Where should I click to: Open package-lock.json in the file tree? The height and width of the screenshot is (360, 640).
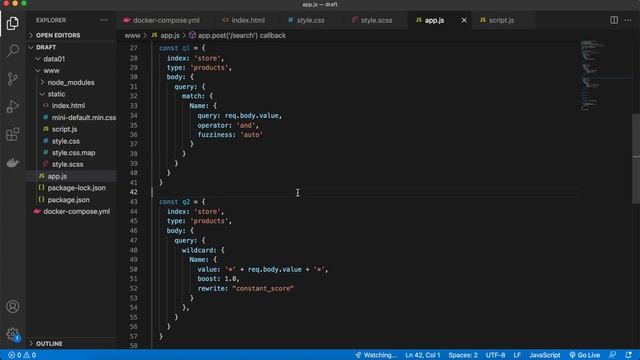71,188
